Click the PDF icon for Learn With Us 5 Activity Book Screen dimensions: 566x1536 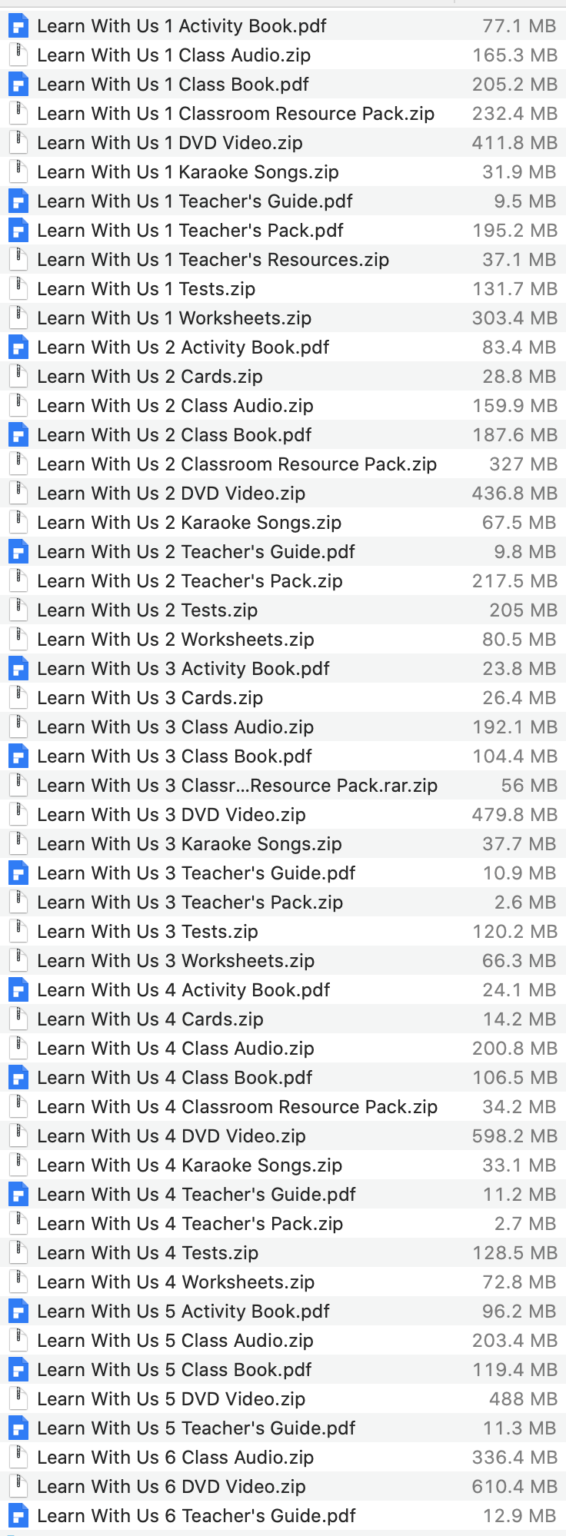click(x=17, y=1311)
